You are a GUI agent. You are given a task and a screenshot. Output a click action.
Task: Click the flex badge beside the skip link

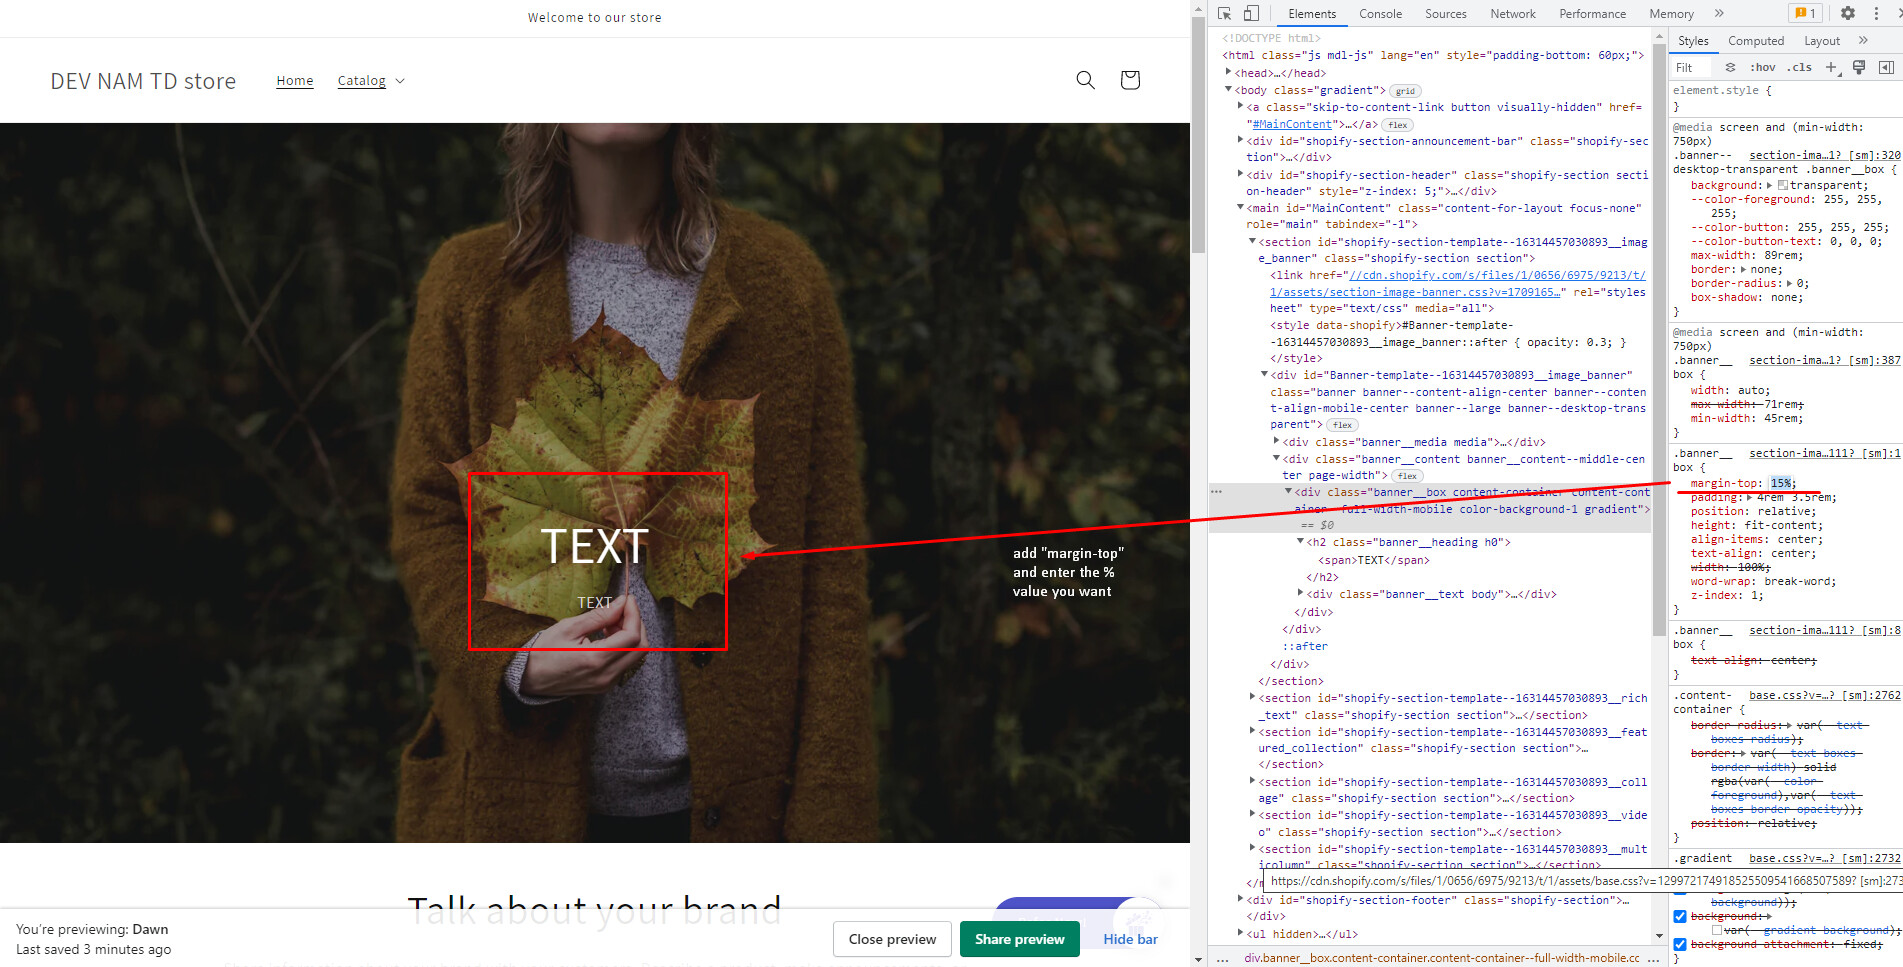[x=1398, y=125]
